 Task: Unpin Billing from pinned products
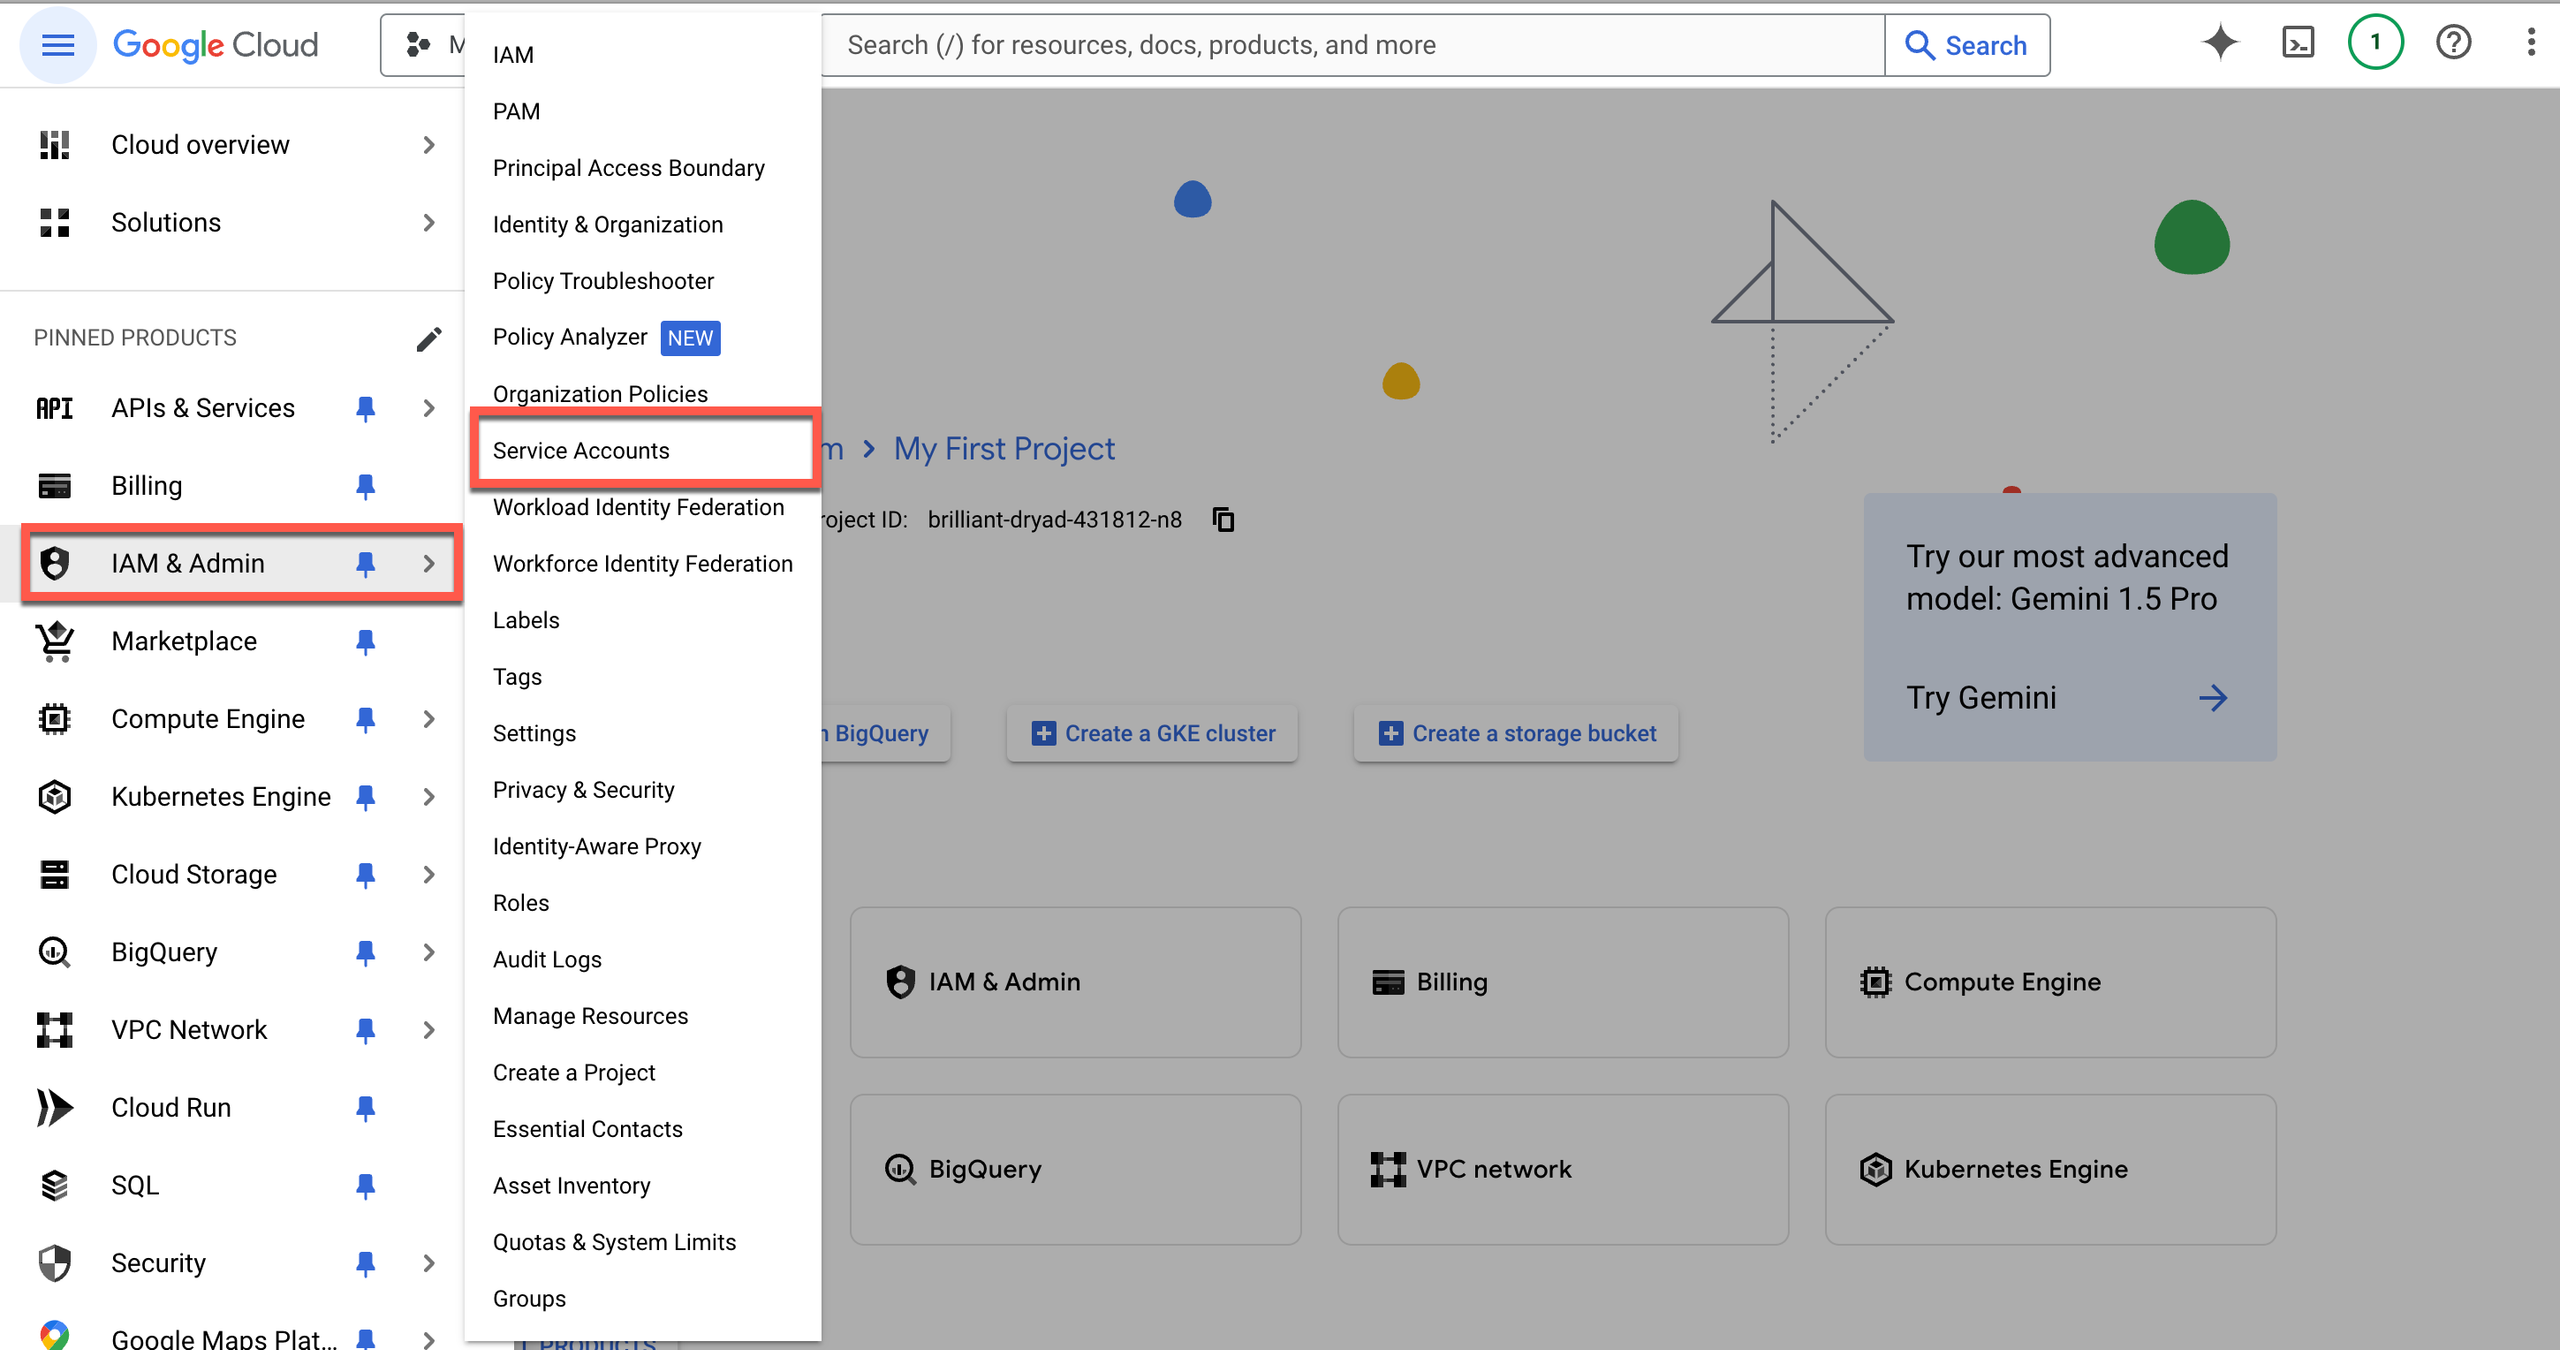click(365, 486)
